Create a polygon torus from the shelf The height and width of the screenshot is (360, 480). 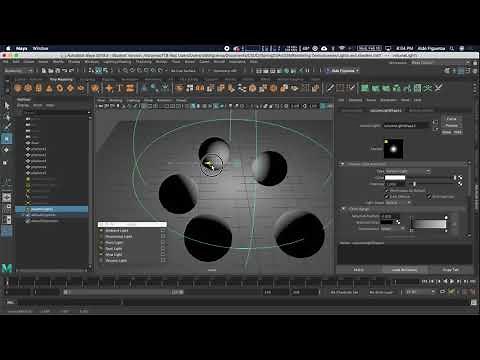coord(60,88)
